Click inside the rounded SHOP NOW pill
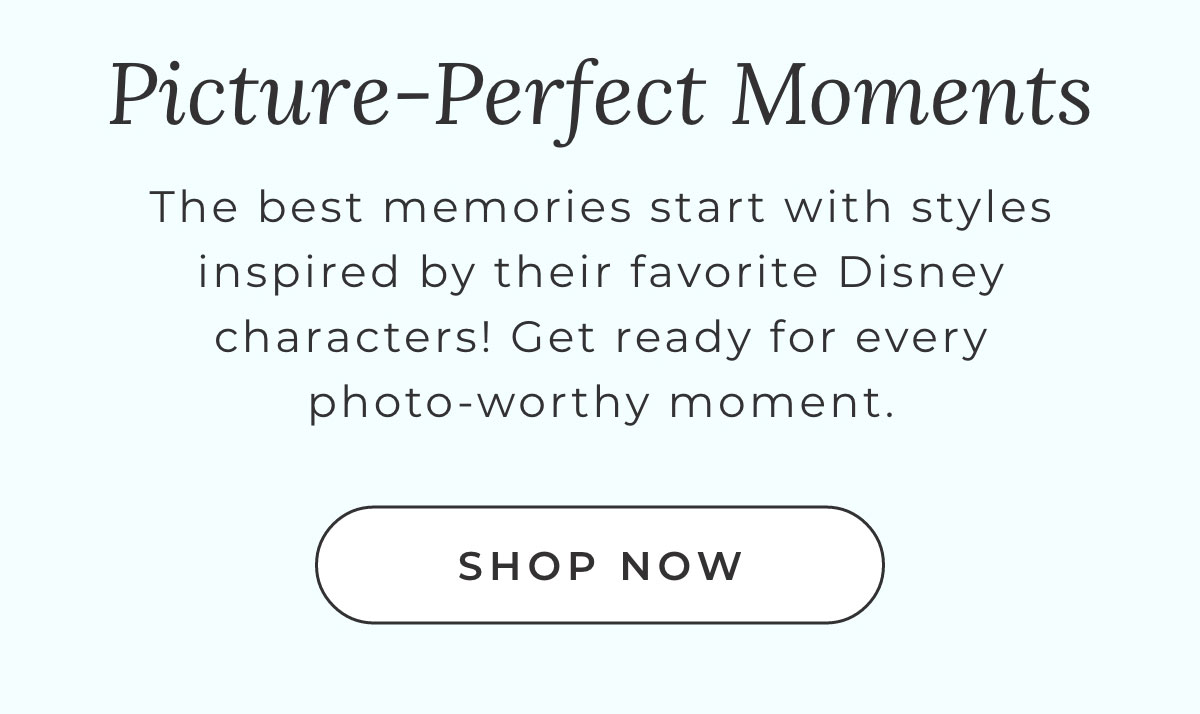The width and height of the screenshot is (1200, 714). coord(600,565)
